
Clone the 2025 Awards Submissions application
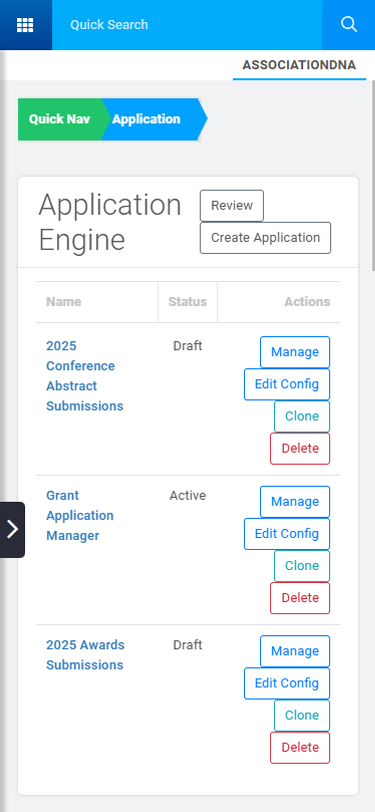pyautogui.click(x=302, y=715)
